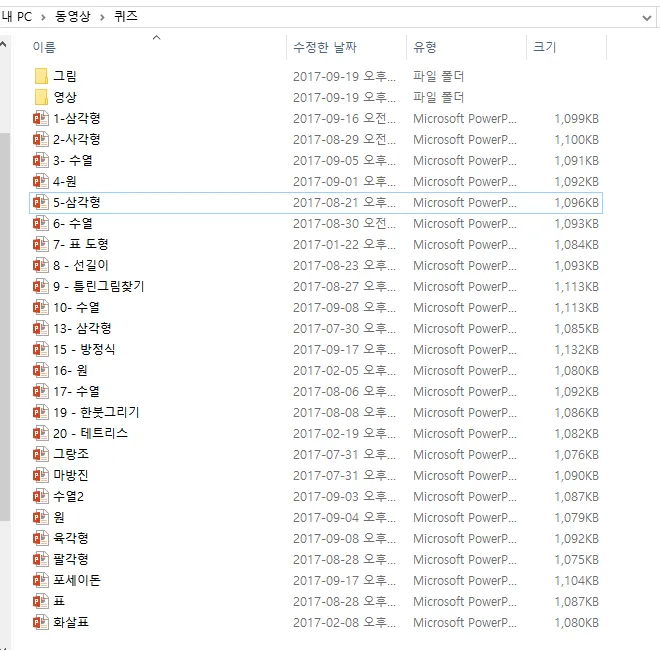The image size is (660, 650).
Task: Click the 6- 수열 file icon
Action: point(41,224)
